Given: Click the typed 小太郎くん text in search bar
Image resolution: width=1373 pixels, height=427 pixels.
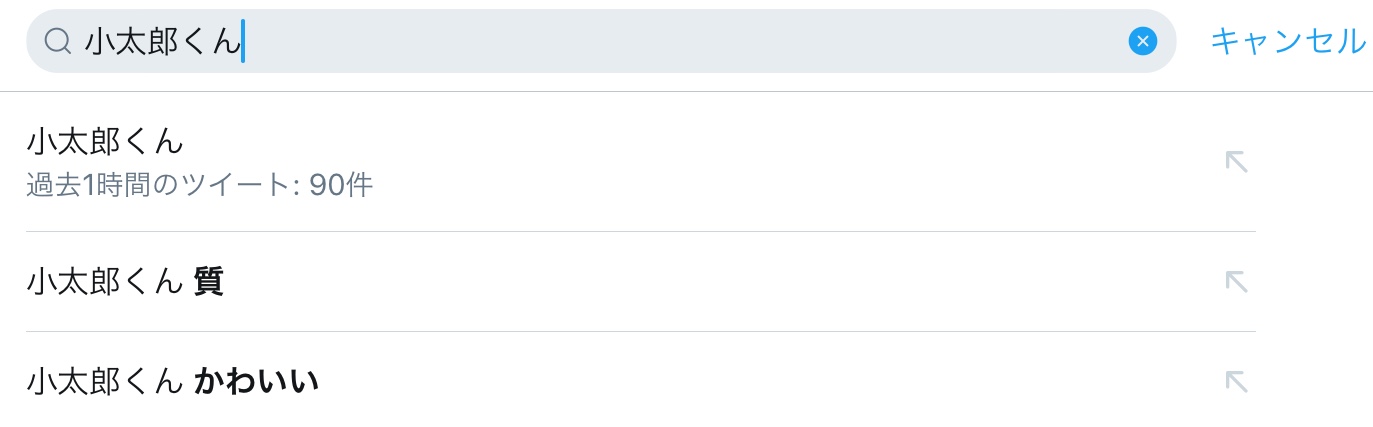Looking at the screenshot, I should coord(162,41).
